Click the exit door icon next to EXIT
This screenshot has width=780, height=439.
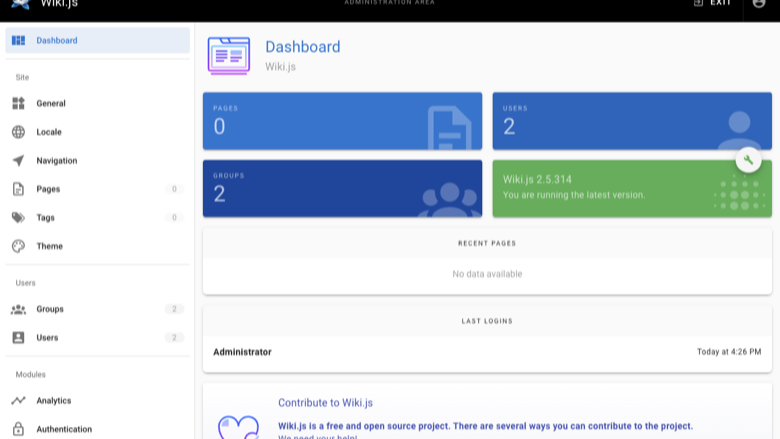click(698, 2)
